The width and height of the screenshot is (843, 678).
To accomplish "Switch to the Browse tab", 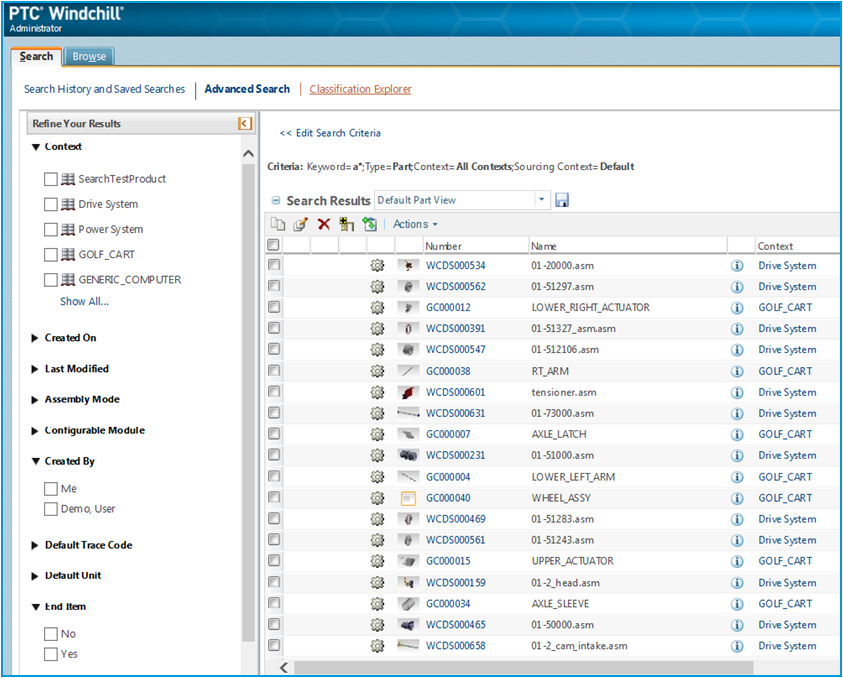I will [x=89, y=56].
